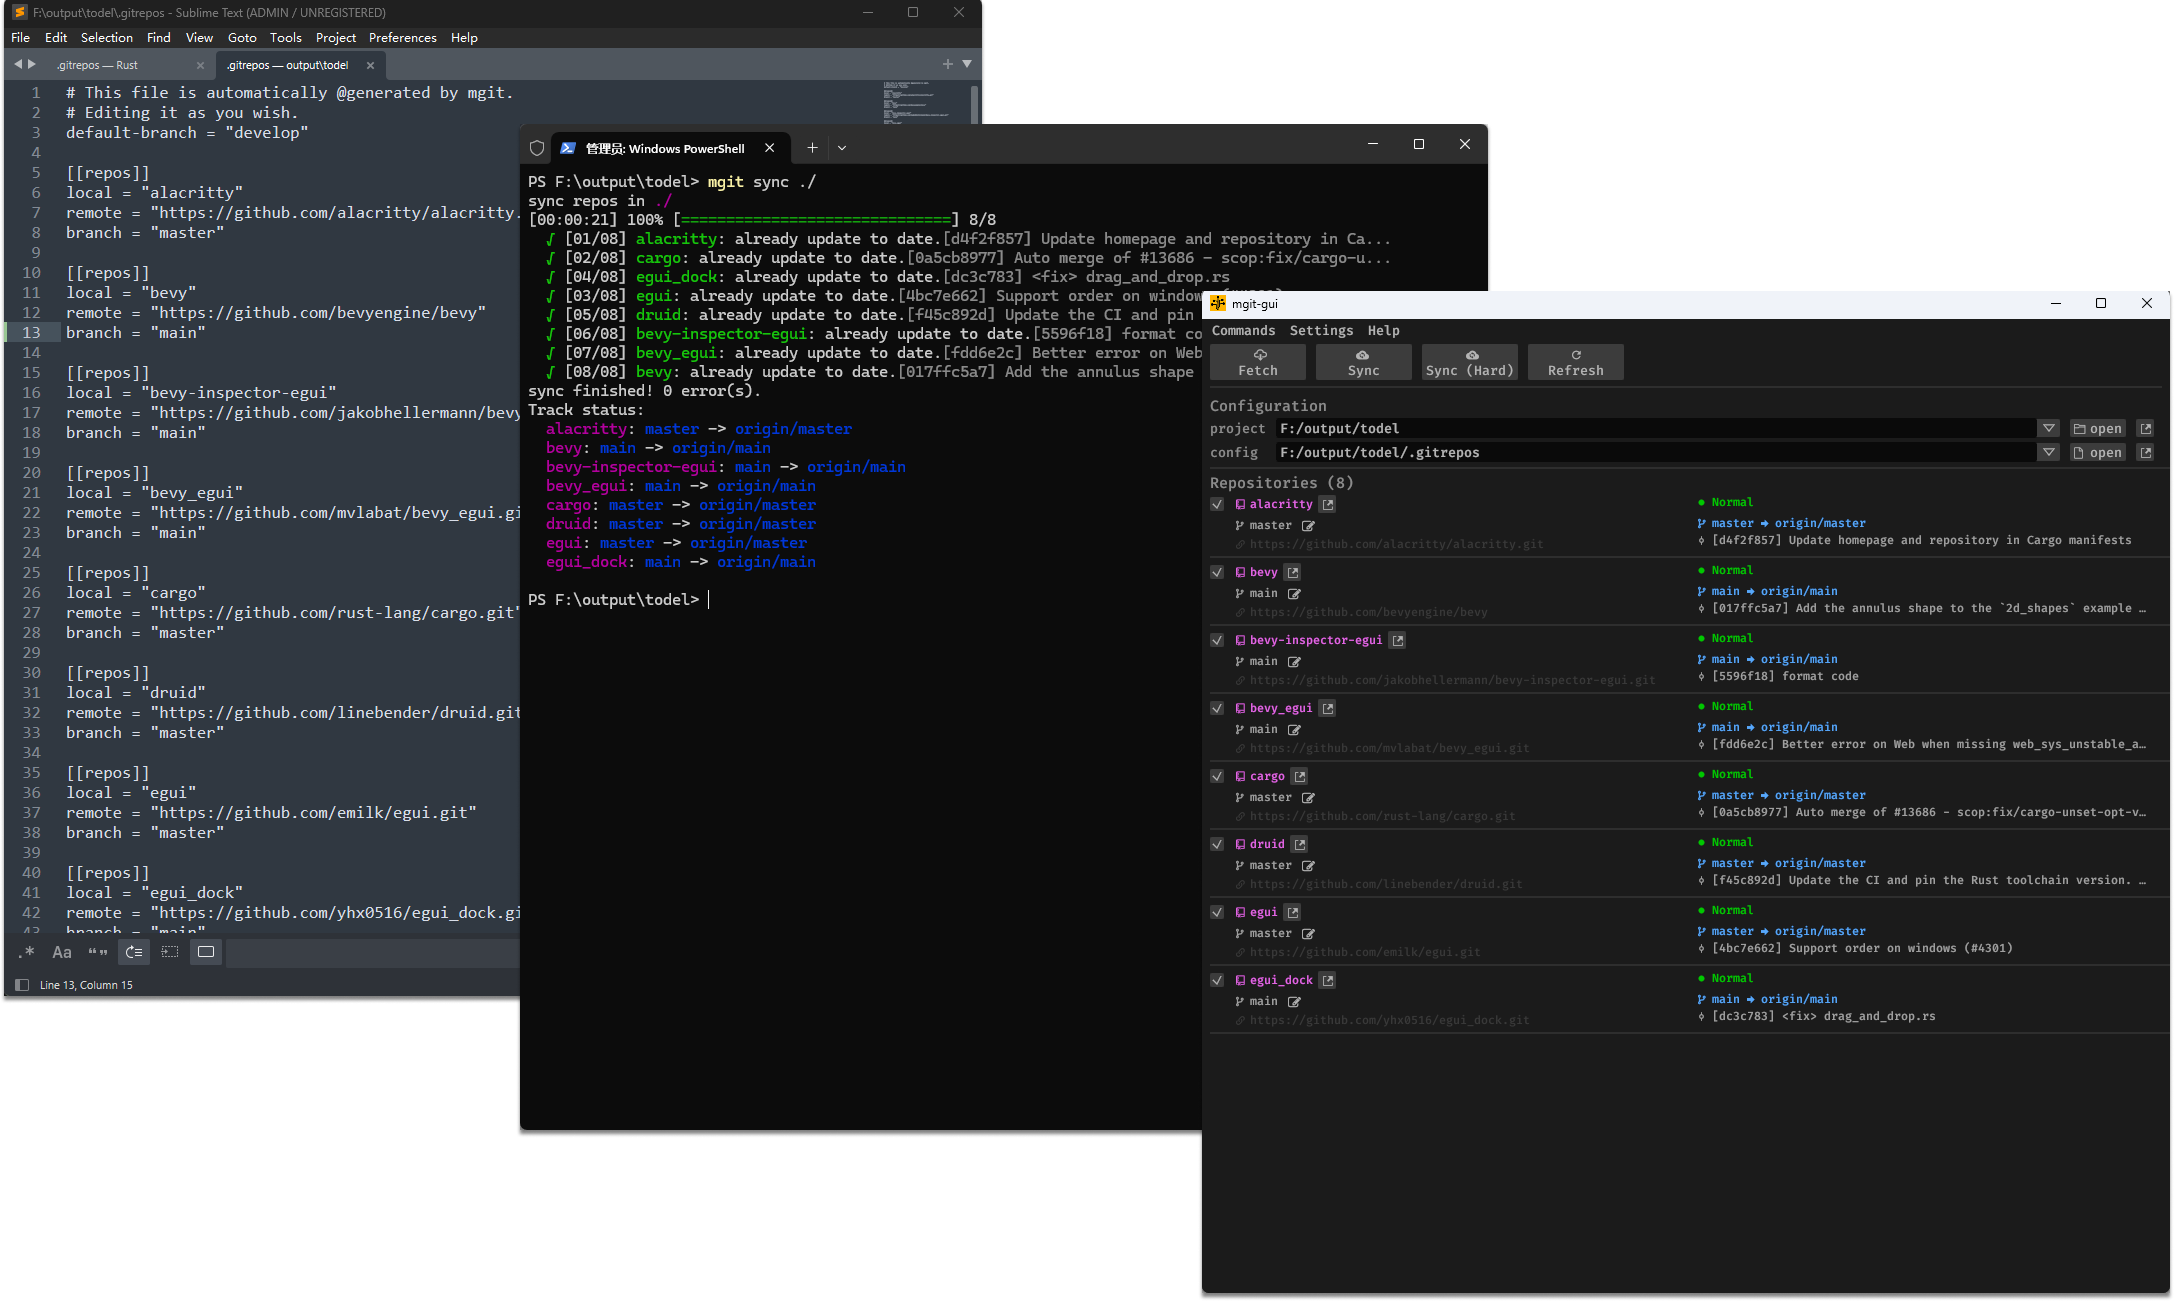This screenshot has height=1301, width=2174.
Task: Open PowerShell profiles dropdown chevron
Action: point(842,148)
